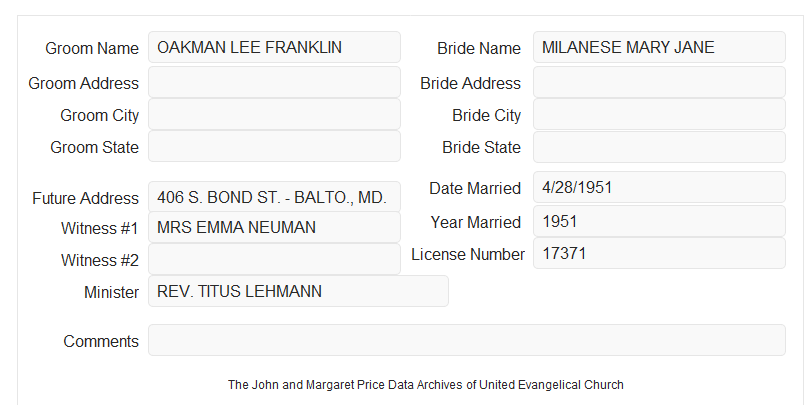Click the Bride Name label
The width and height of the screenshot is (805, 405).
pyautogui.click(x=479, y=48)
